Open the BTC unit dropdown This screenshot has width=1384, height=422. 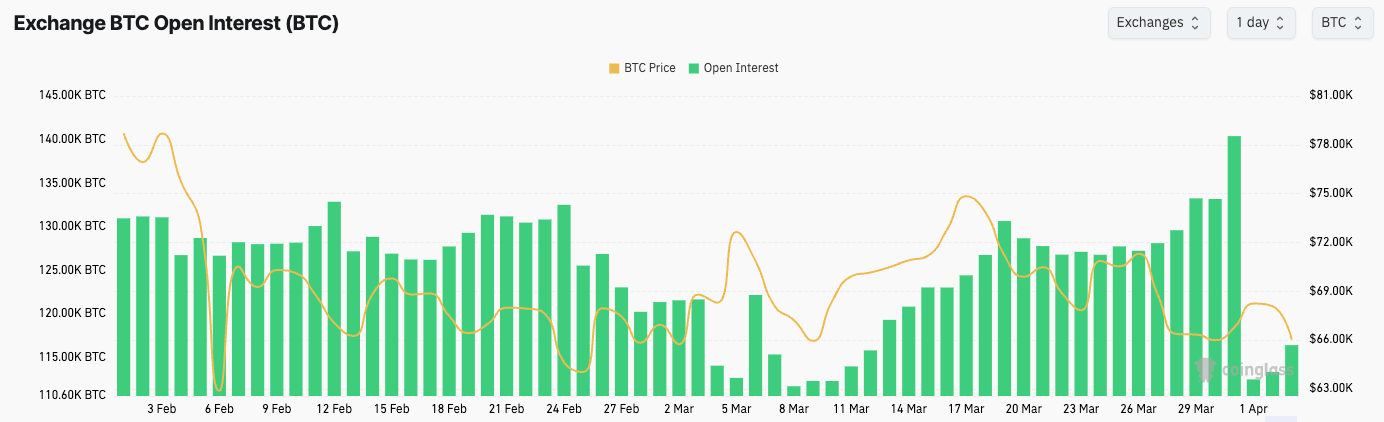click(1342, 23)
